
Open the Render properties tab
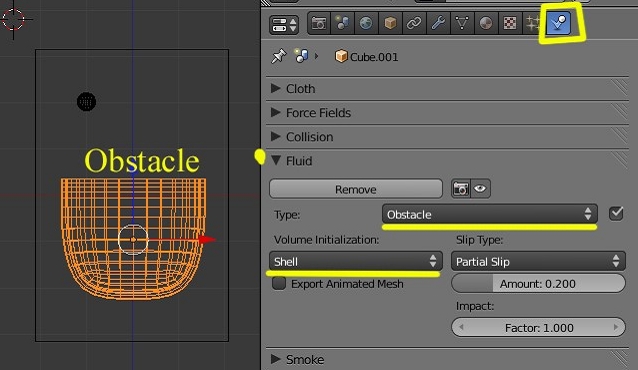click(x=319, y=23)
